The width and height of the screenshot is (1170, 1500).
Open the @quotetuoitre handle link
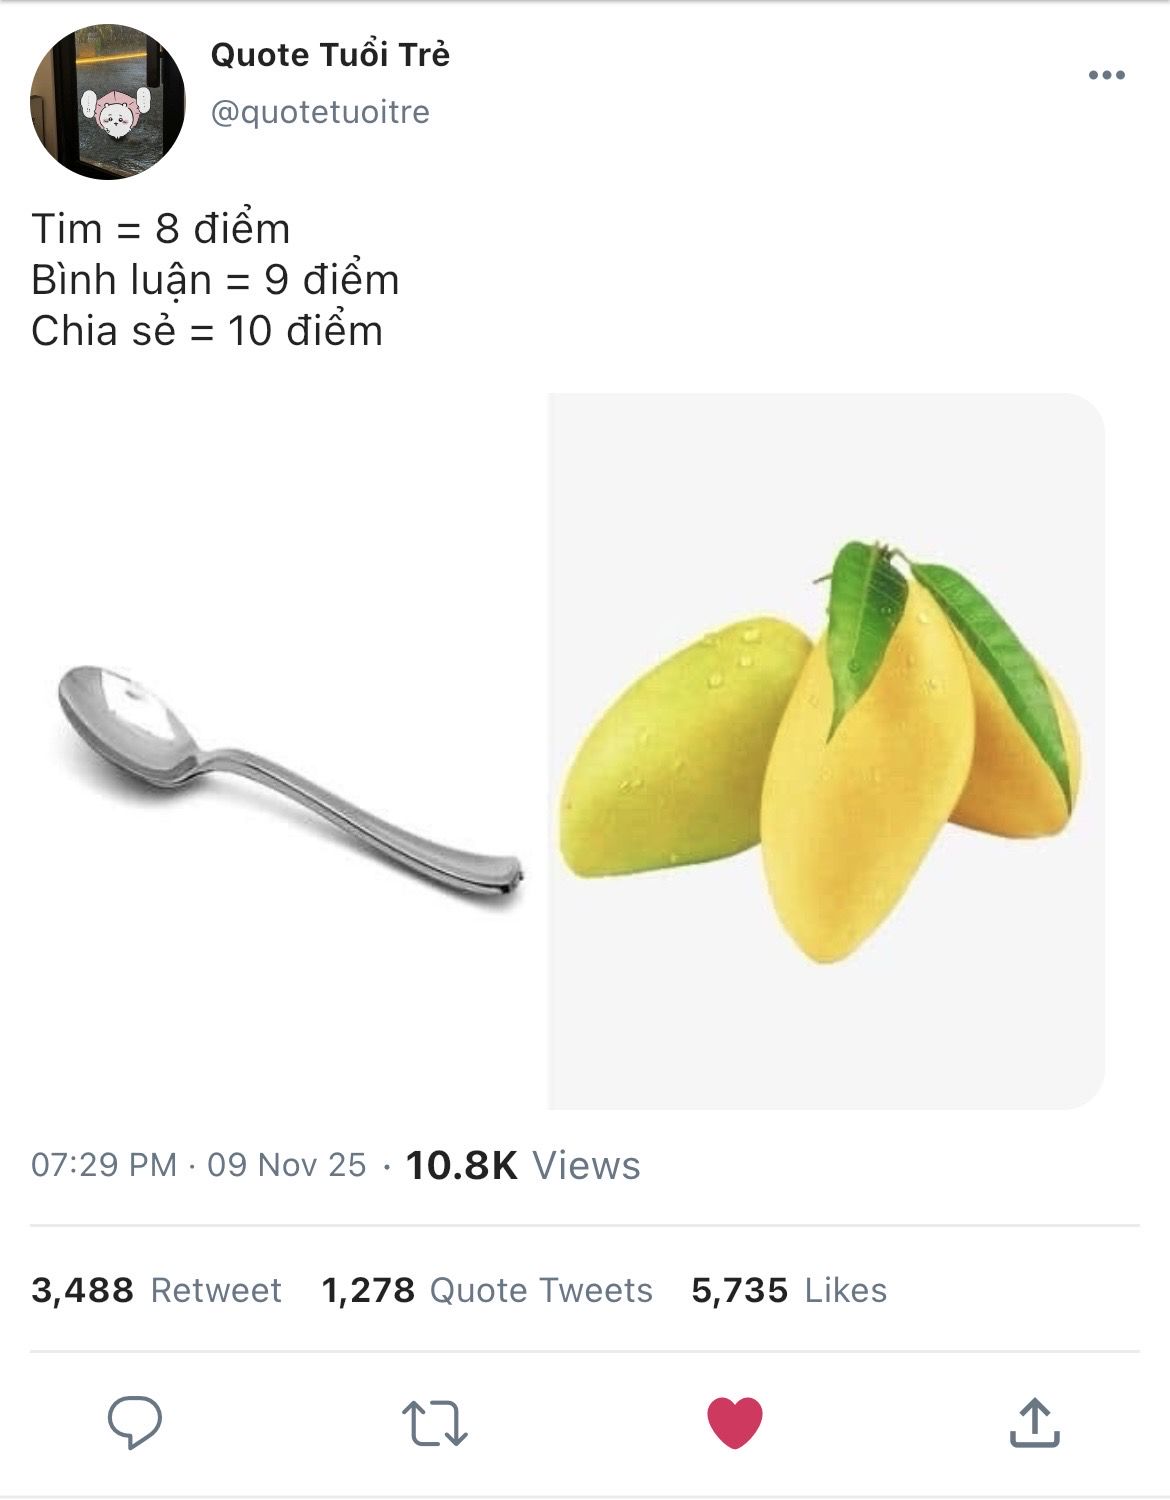tap(320, 112)
